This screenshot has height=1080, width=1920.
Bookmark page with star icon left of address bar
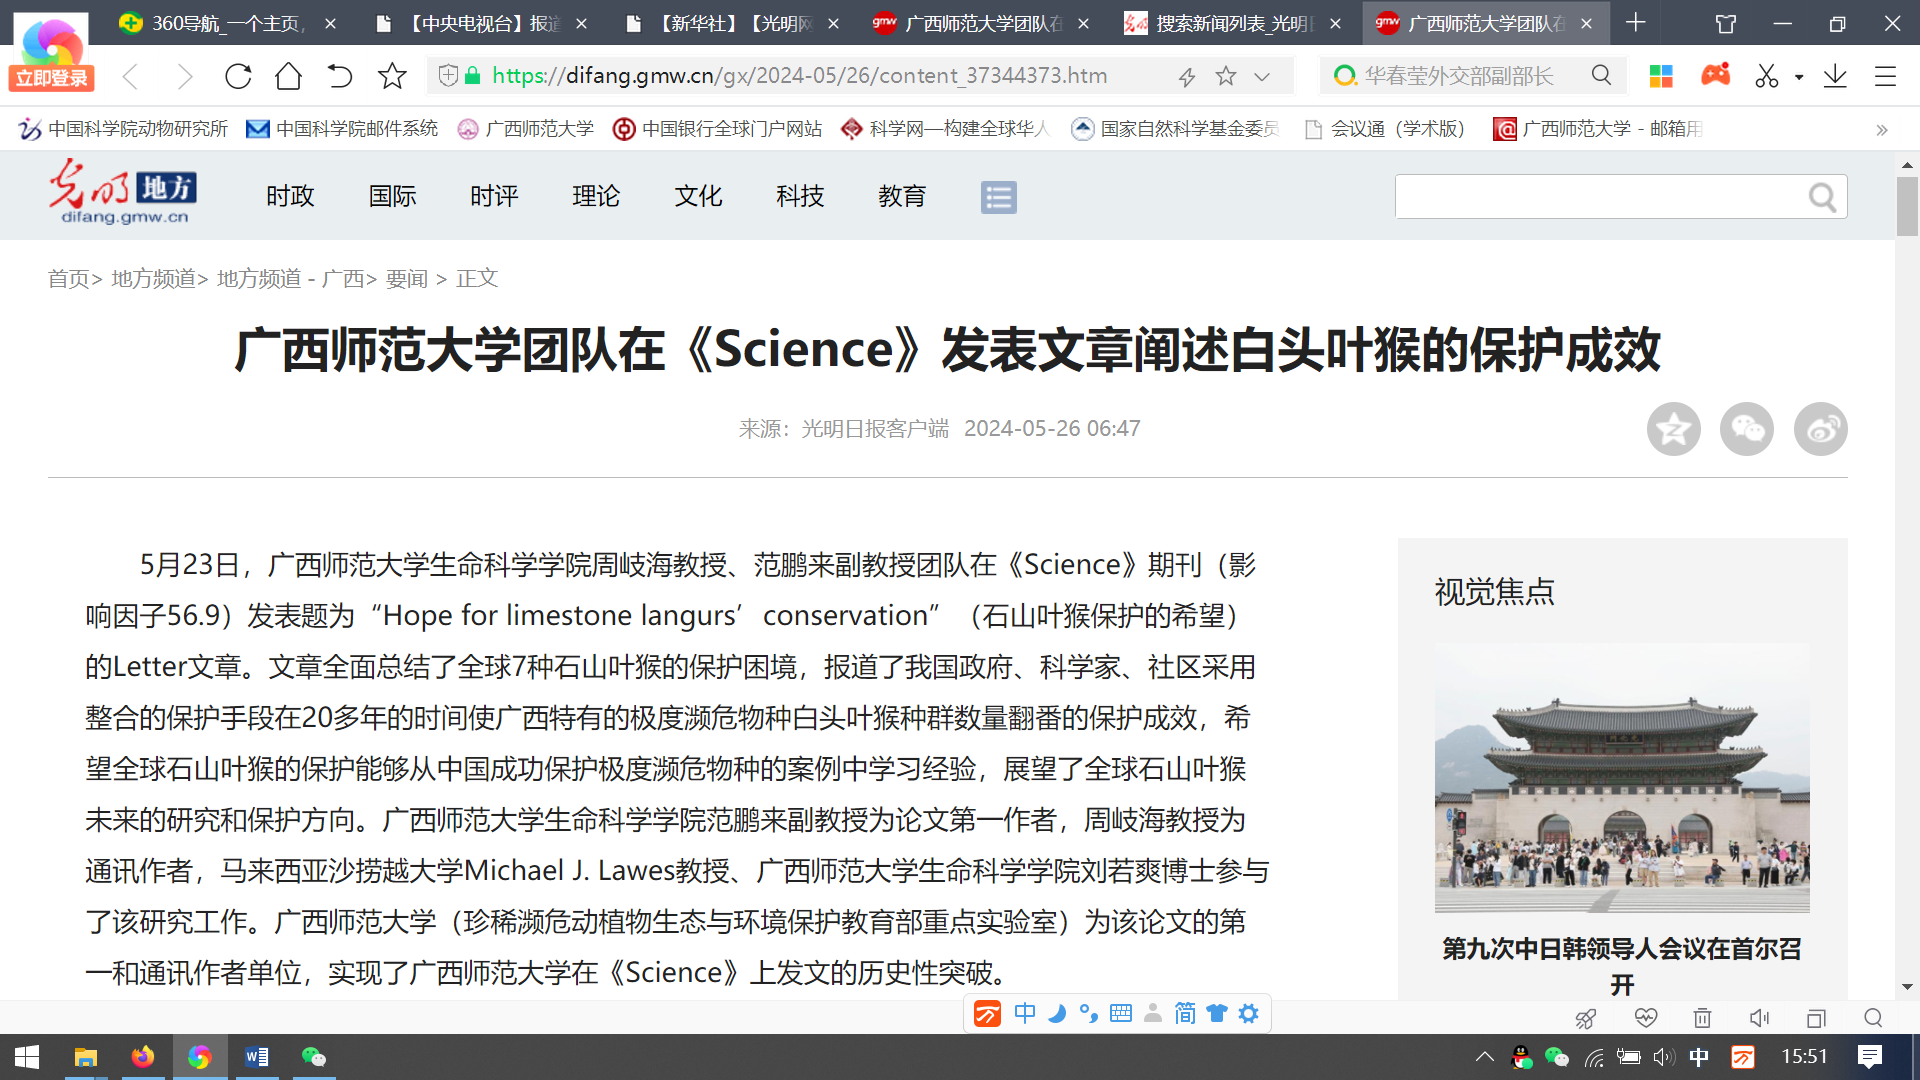tap(392, 76)
